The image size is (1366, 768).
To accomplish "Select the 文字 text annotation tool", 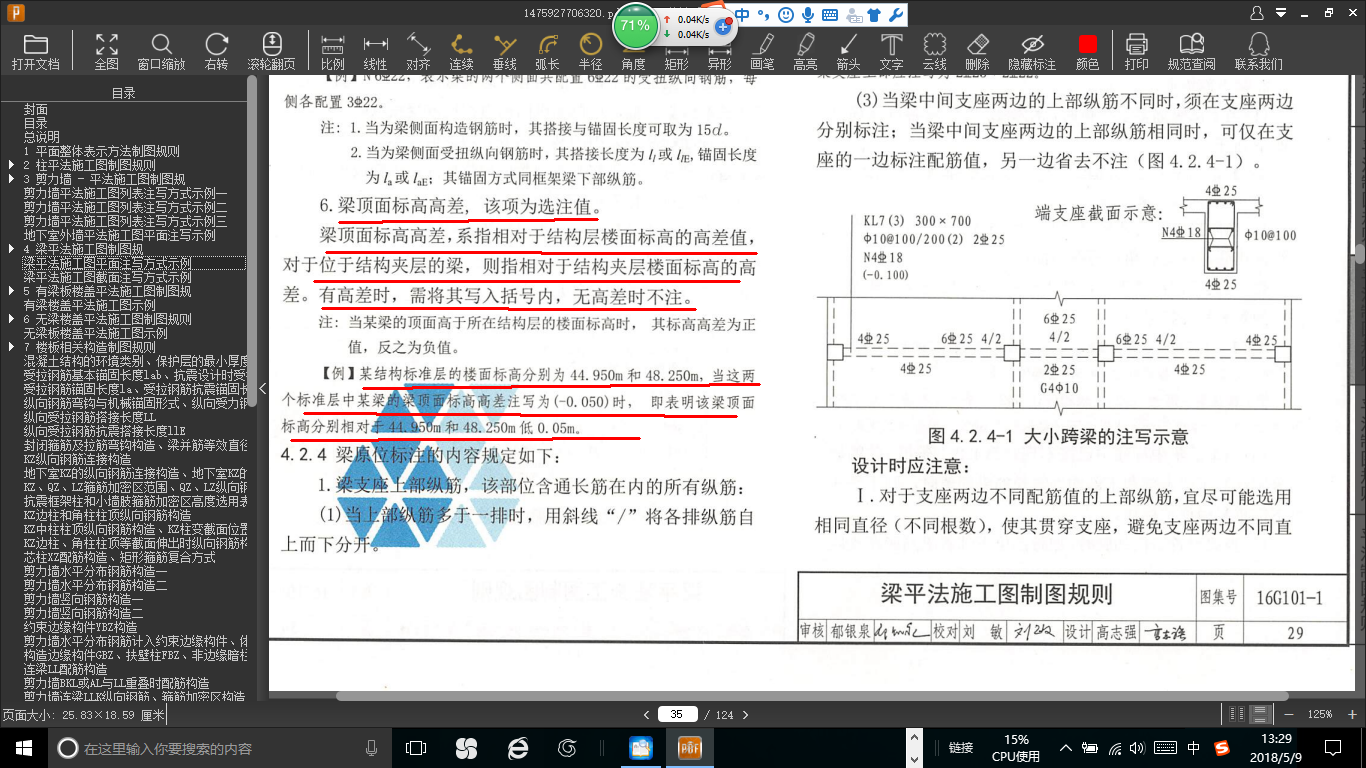I will click(891, 51).
